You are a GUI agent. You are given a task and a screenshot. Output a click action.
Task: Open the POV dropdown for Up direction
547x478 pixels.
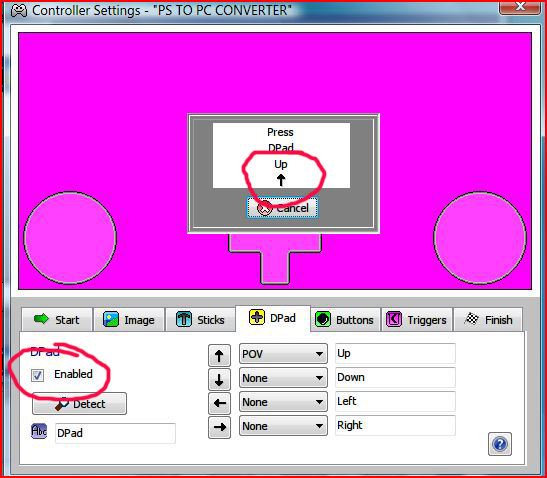pyautogui.click(x=283, y=354)
